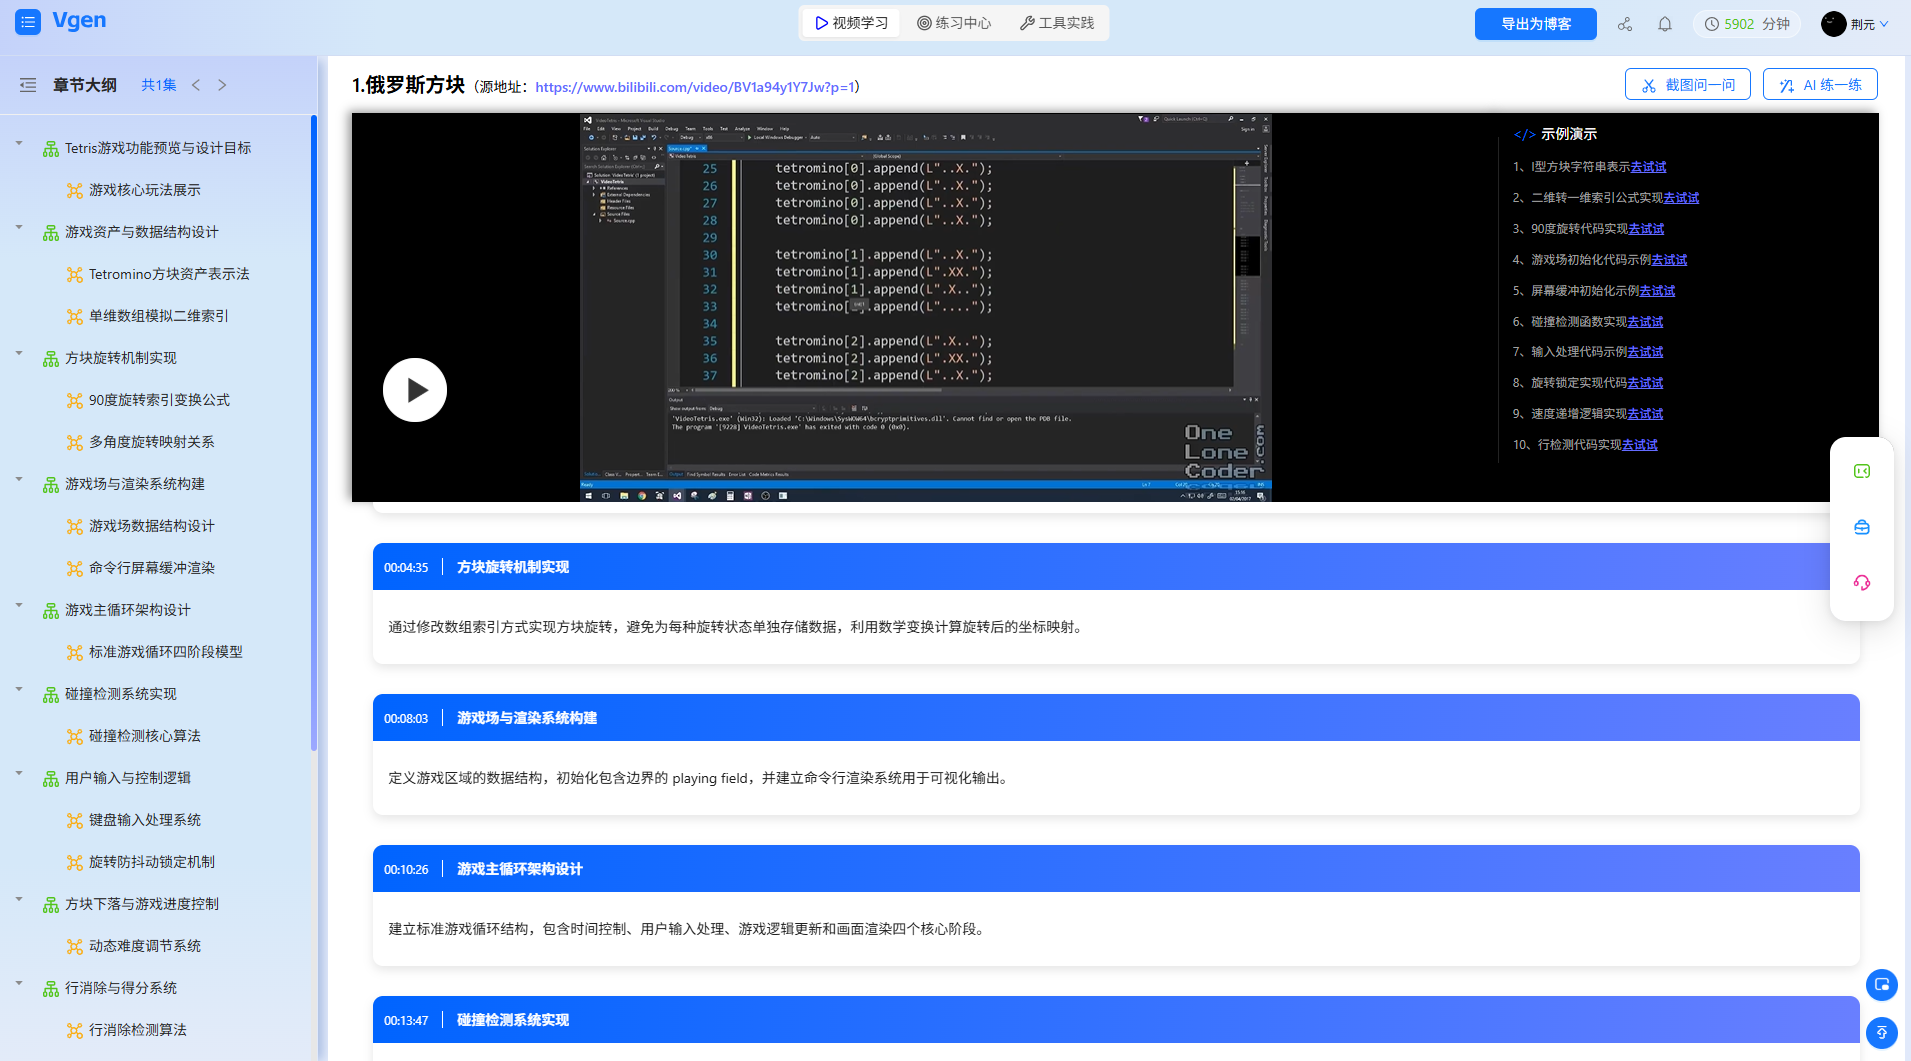Jump to 00:10:26 游戏主循环架构设计 section
Screen dimensions: 1911x1061
tap(1116, 869)
